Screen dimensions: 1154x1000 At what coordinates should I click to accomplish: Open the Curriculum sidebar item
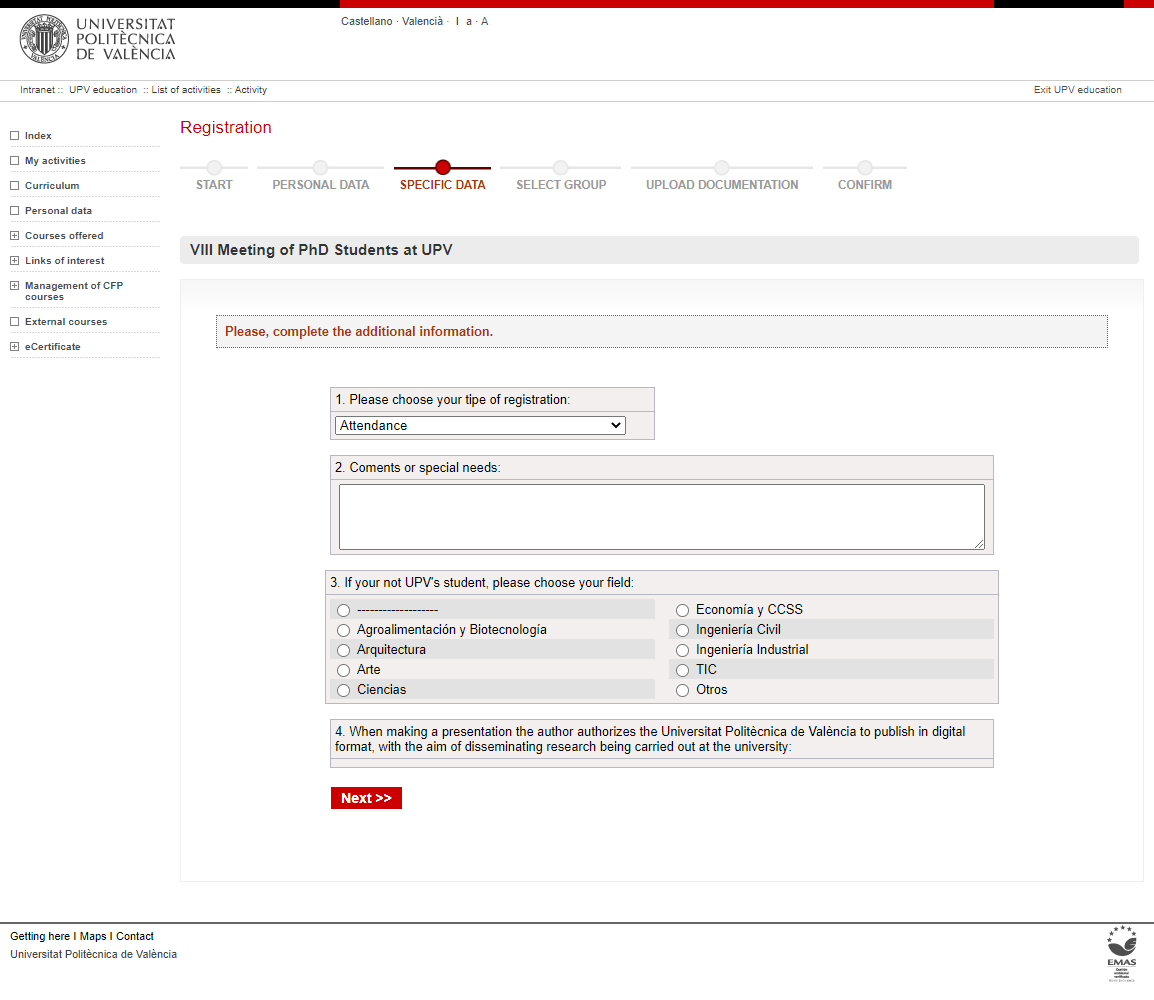click(52, 186)
